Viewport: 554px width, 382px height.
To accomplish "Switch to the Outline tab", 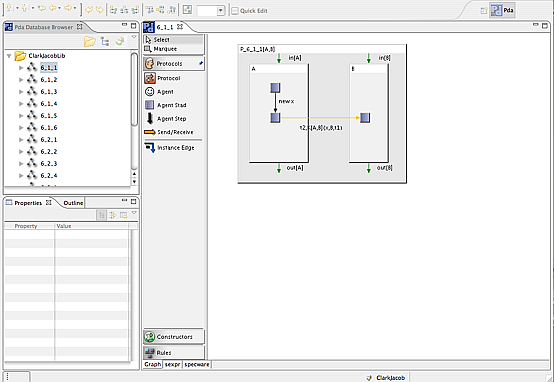I will tap(73, 203).
